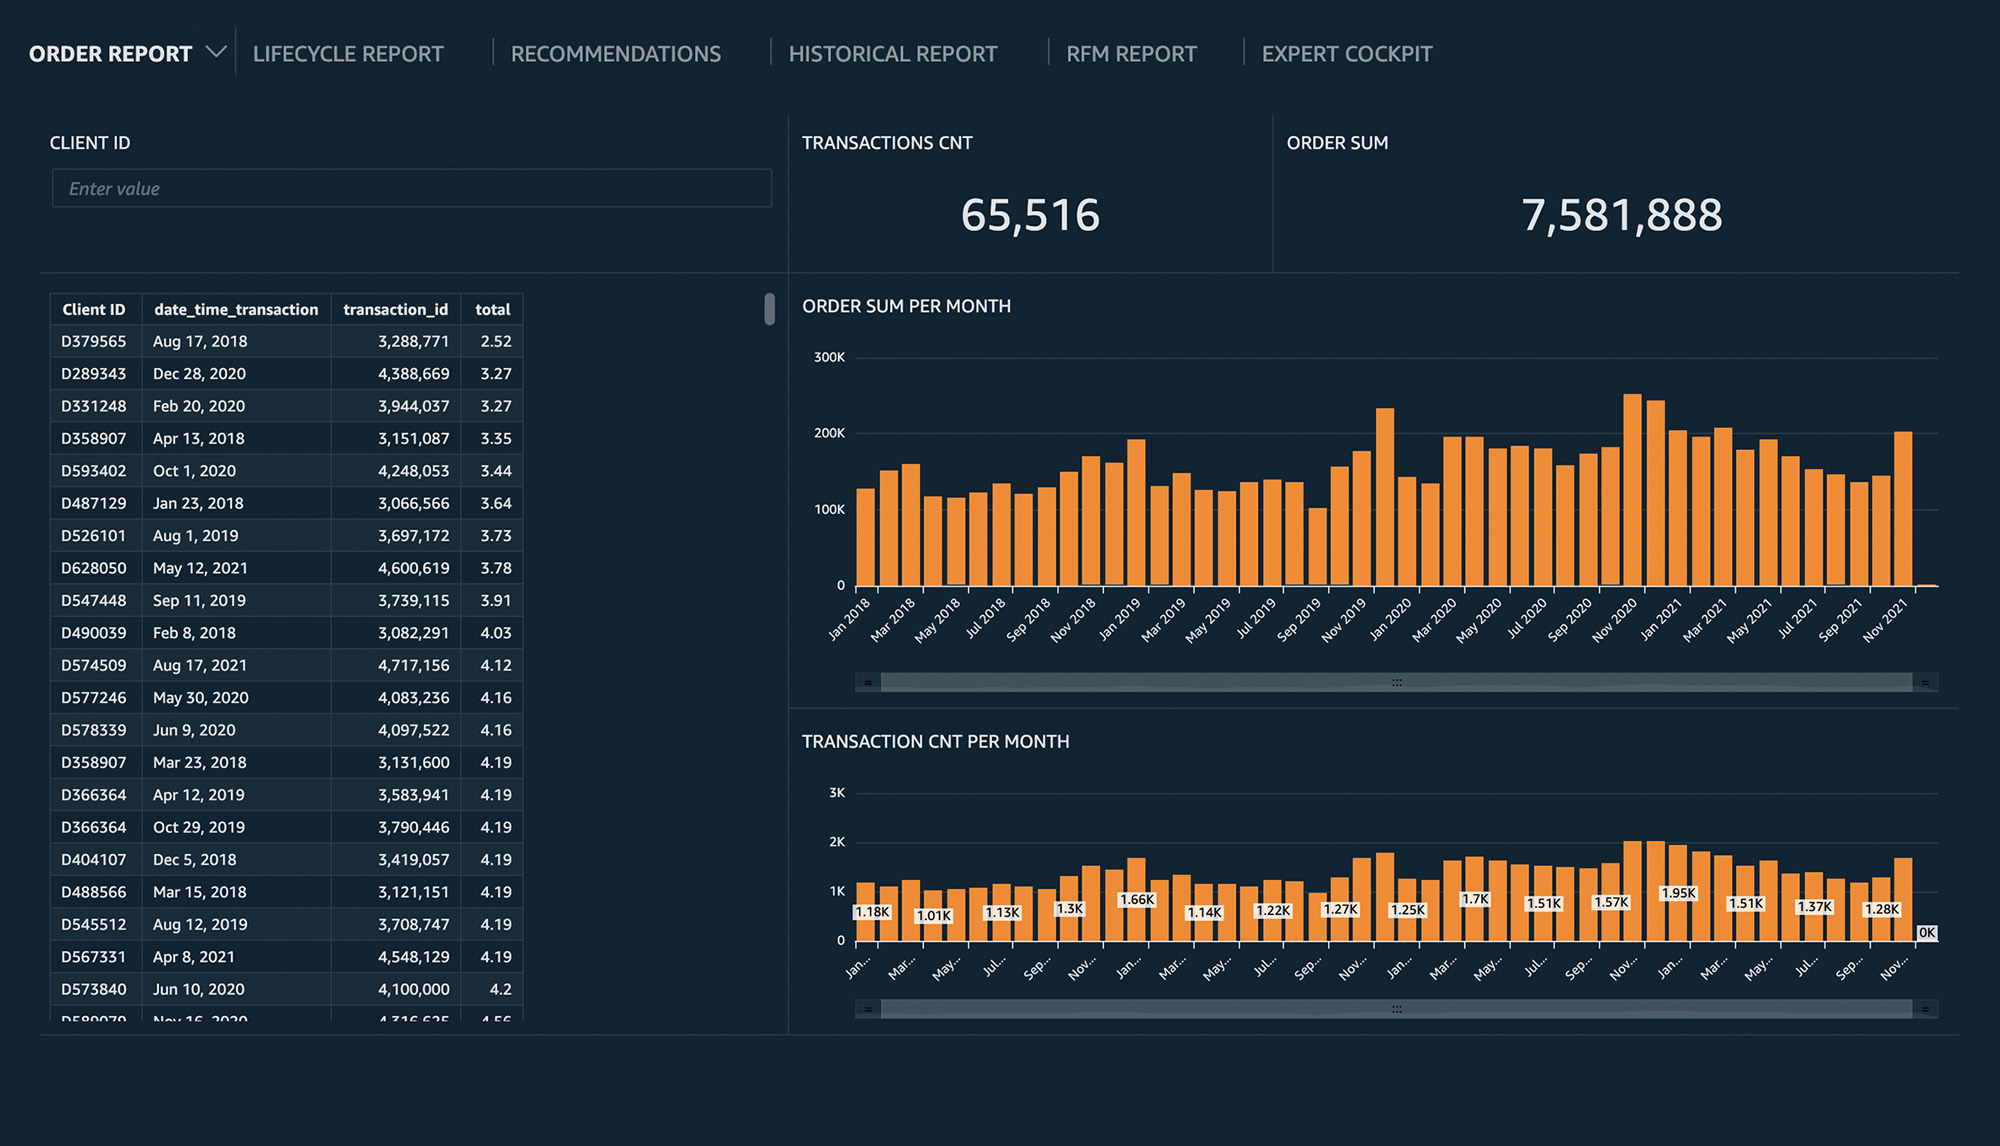
Task: Click the 65,516 transactions count KPI
Action: [1030, 216]
